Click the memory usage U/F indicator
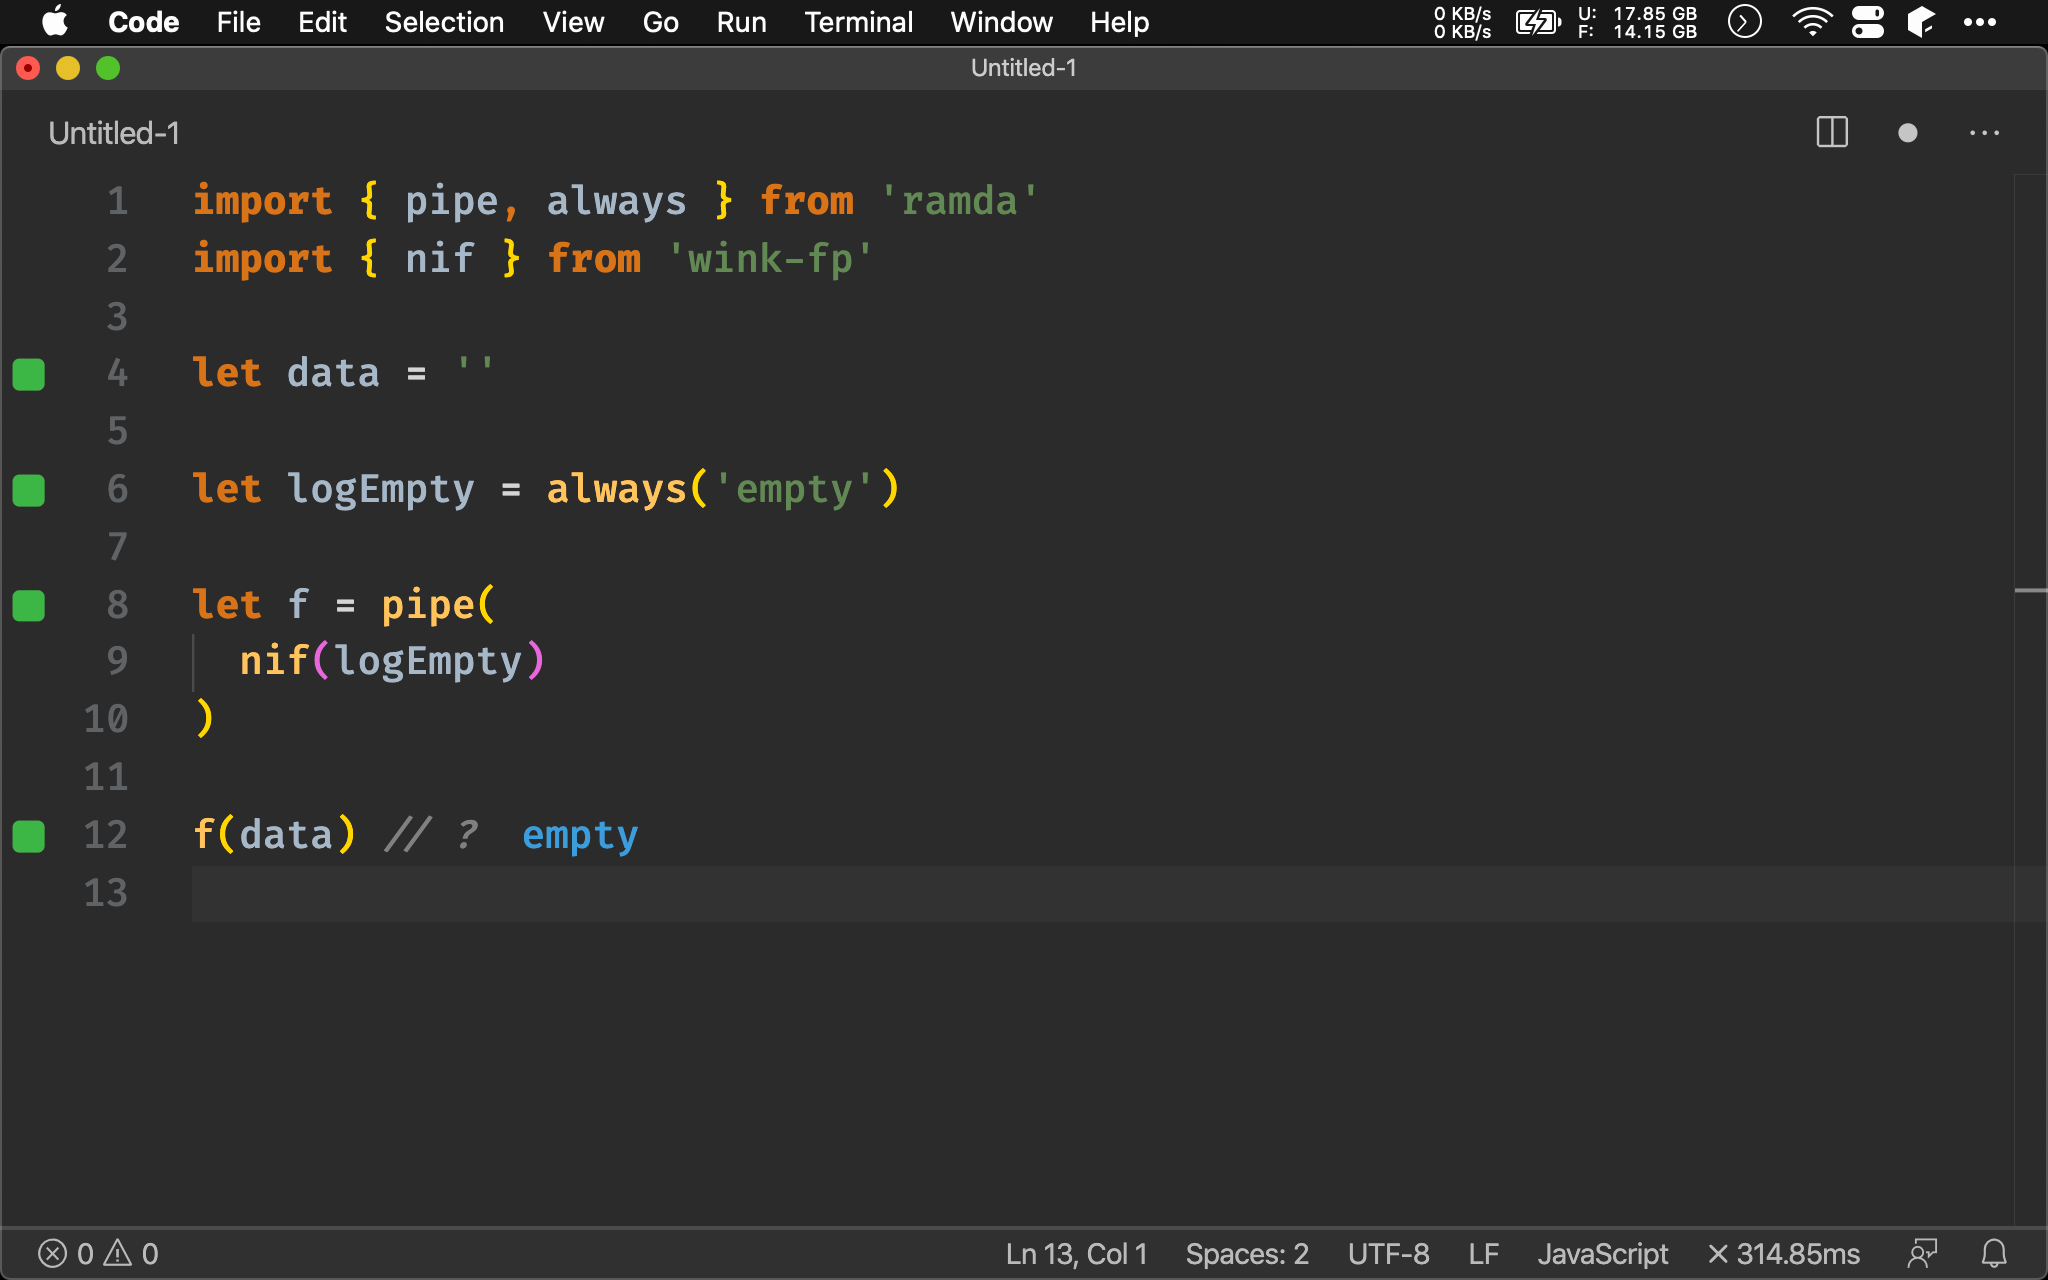The width and height of the screenshot is (2048, 1280). pyautogui.click(x=1637, y=22)
